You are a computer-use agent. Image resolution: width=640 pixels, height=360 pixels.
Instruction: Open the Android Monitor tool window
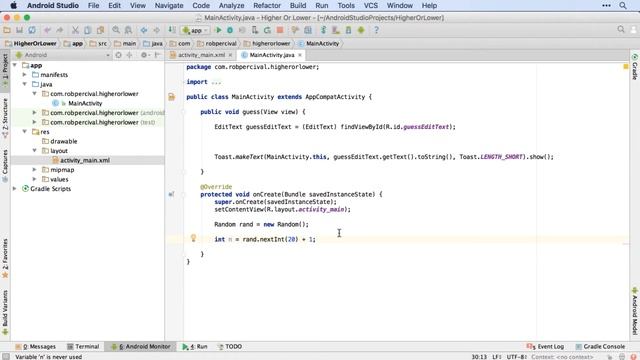[141, 347]
